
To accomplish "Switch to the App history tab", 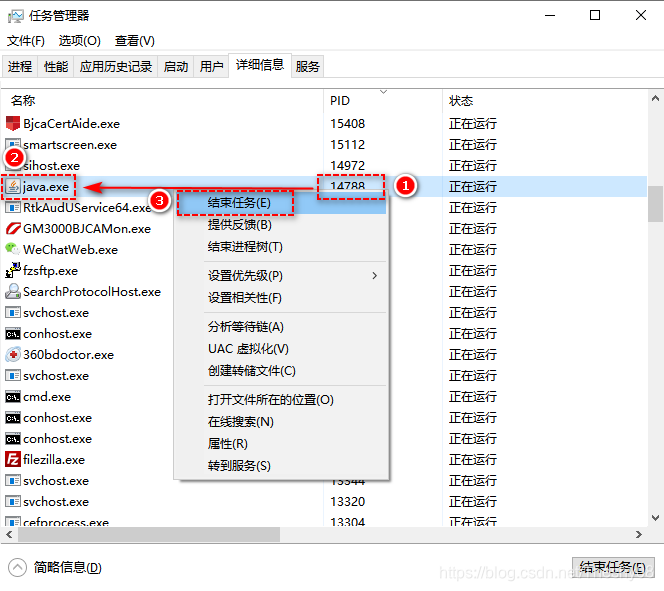I will click(x=116, y=66).
